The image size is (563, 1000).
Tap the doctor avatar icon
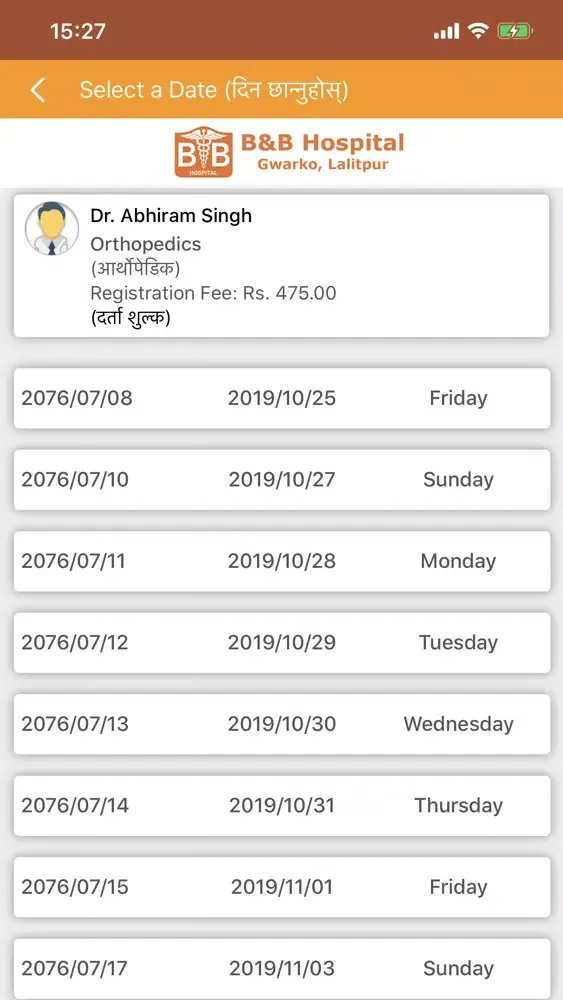pyautogui.click(x=52, y=228)
